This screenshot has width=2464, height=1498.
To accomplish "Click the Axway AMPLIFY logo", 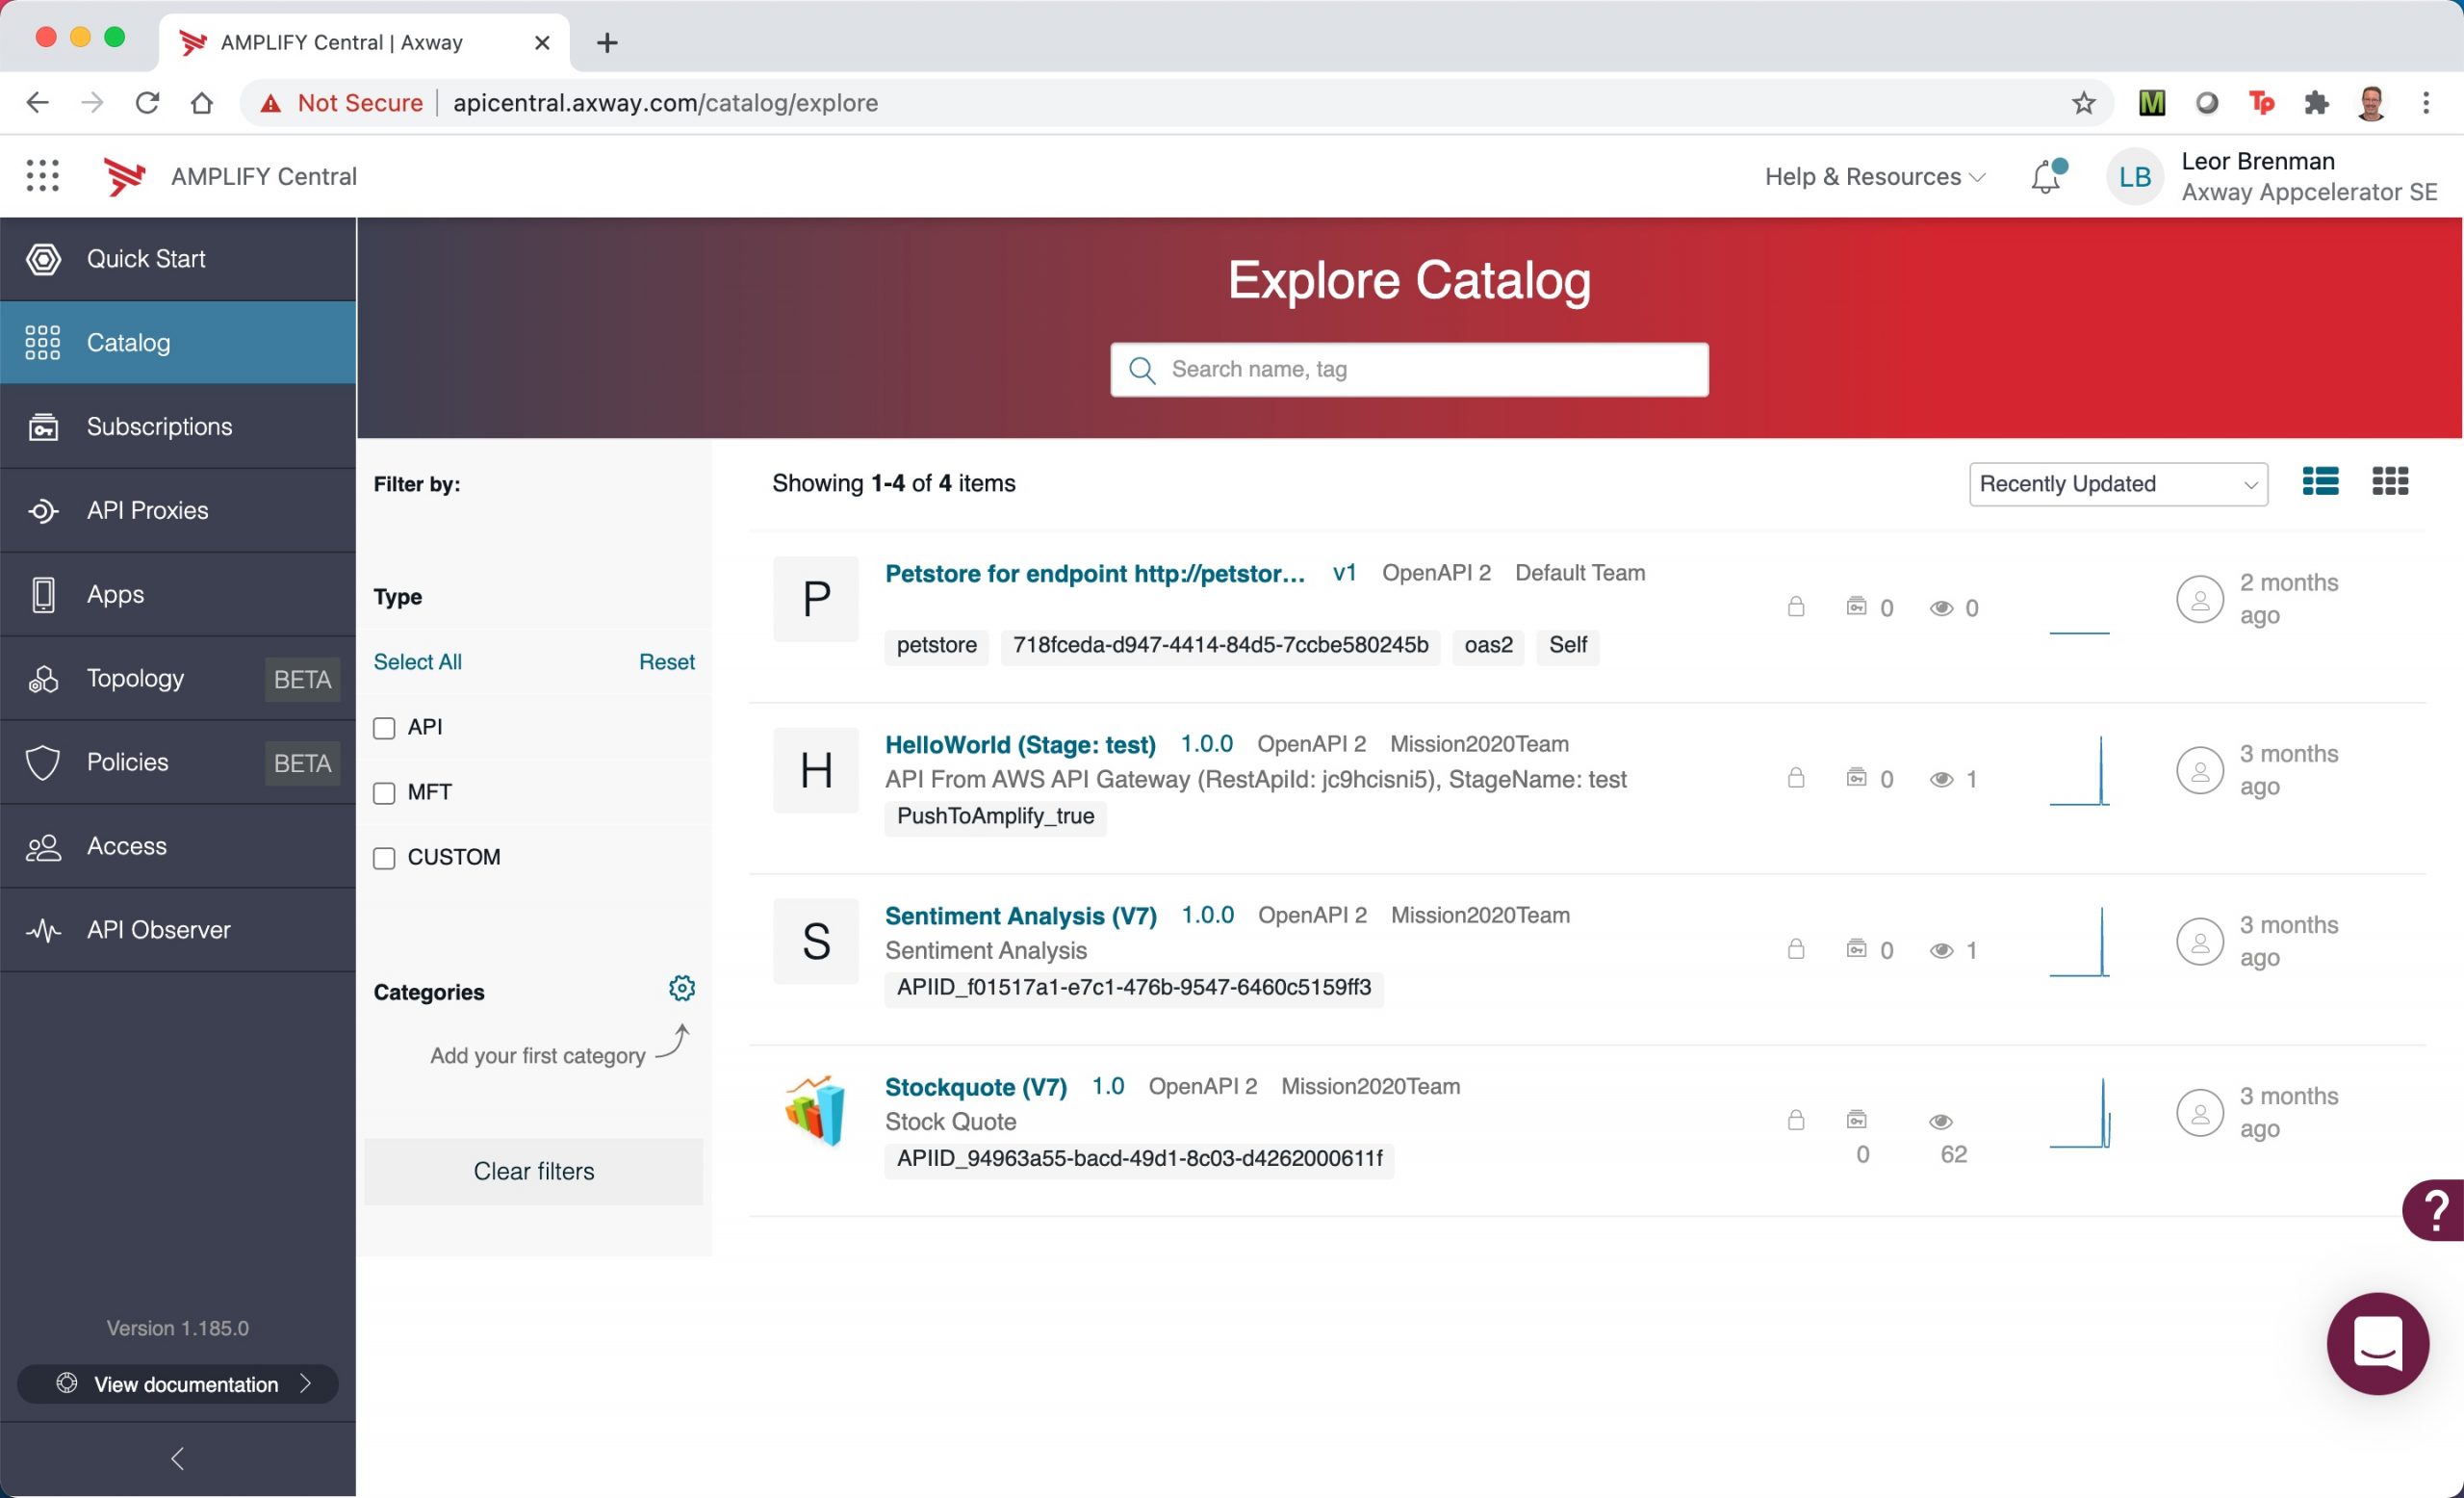I will pyautogui.click(x=125, y=177).
